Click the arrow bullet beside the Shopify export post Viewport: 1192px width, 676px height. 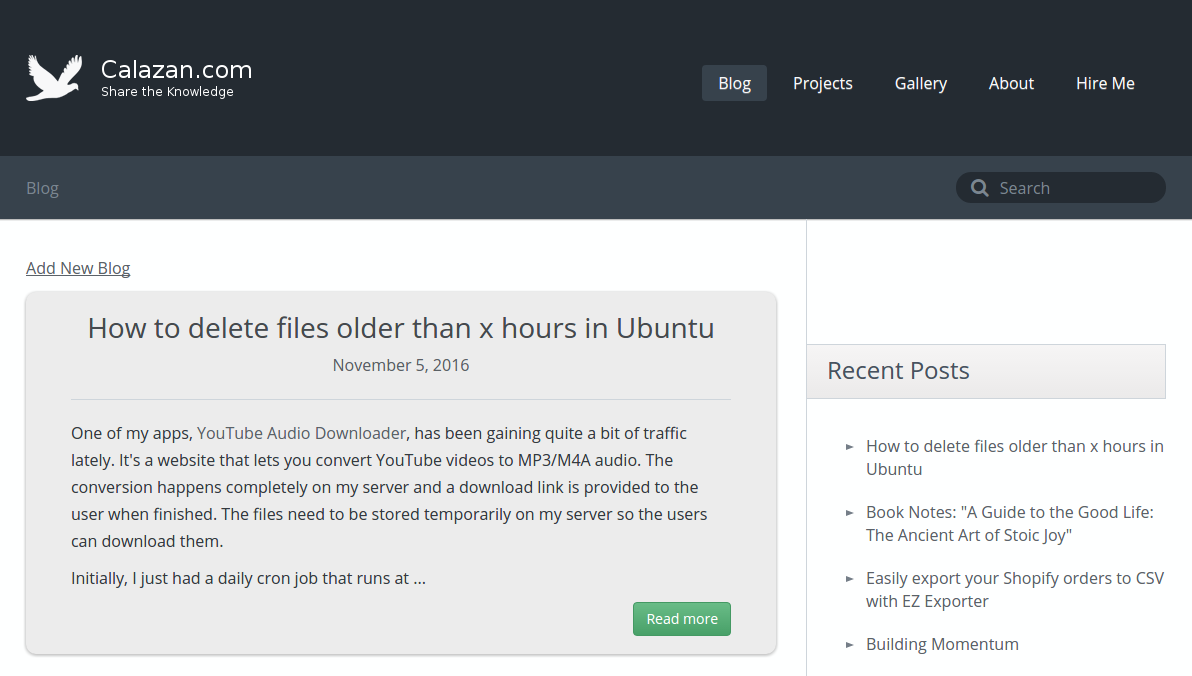pos(850,579)
